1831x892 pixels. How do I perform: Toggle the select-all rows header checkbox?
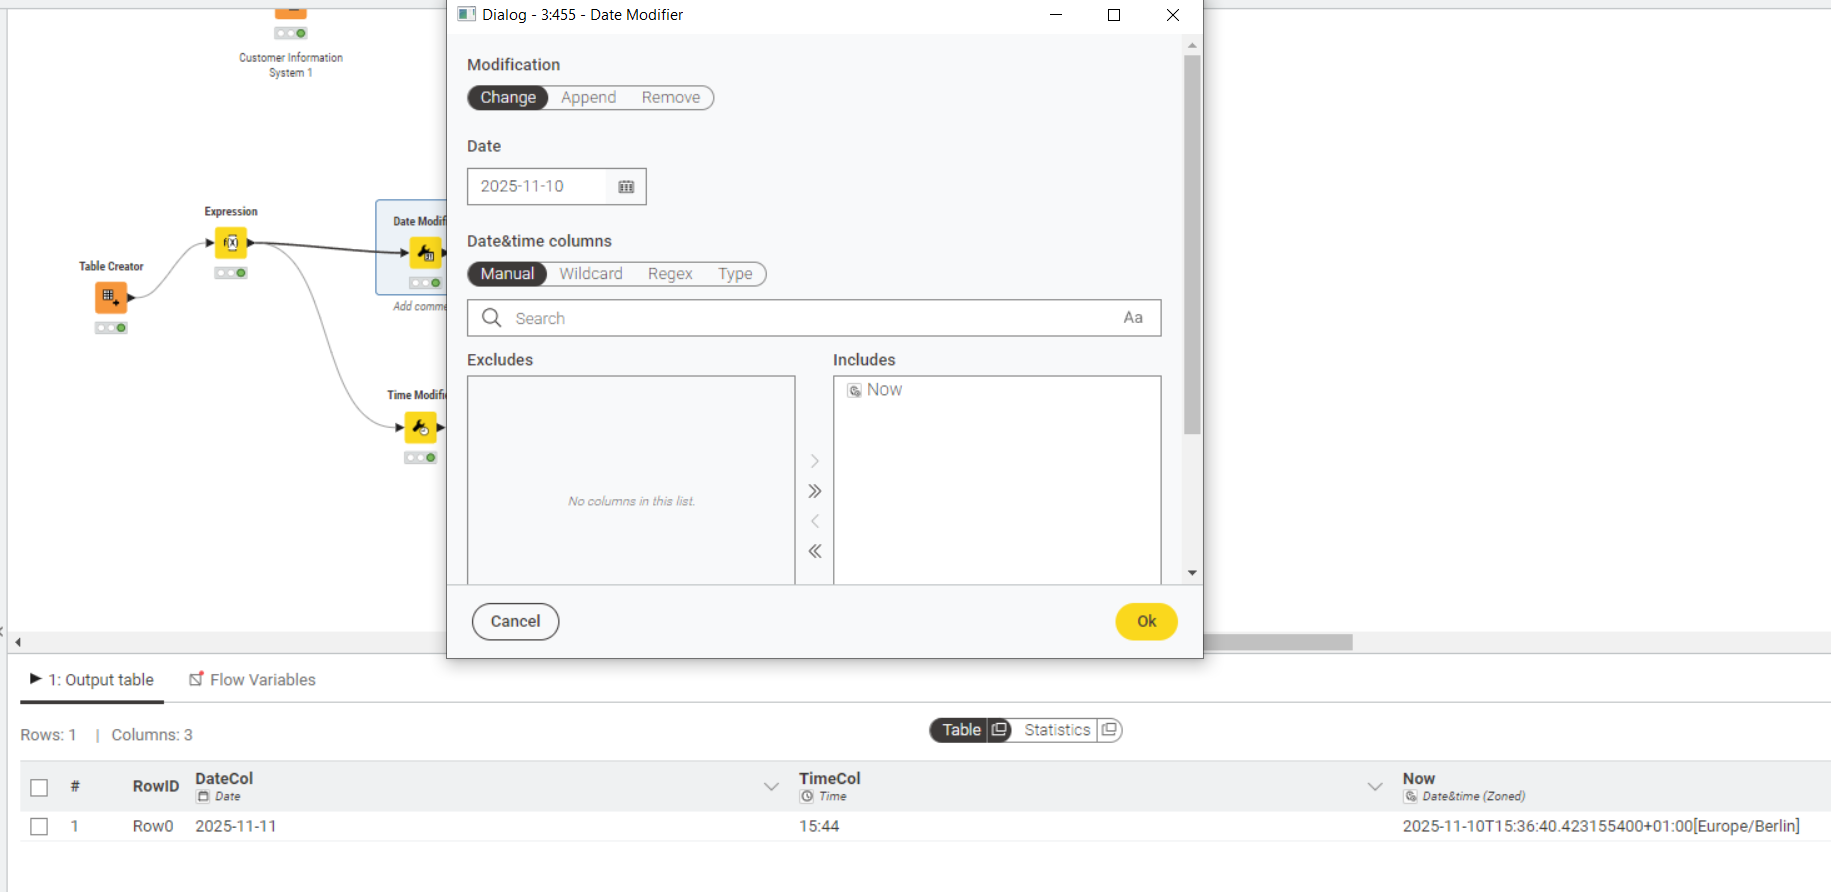click(39, 787)
